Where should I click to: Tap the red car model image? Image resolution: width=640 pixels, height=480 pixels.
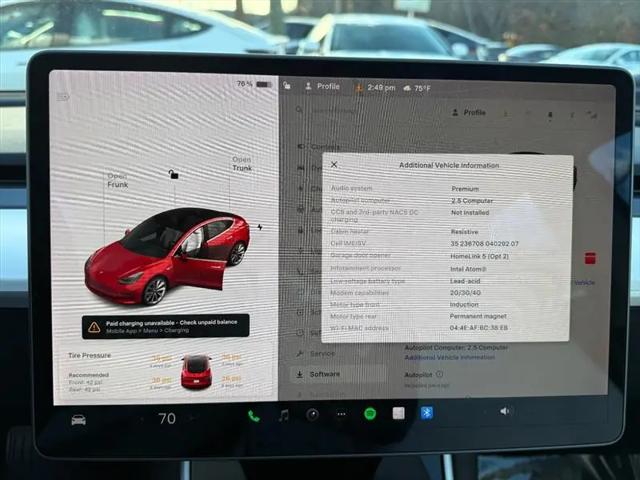tap(167, 256)
